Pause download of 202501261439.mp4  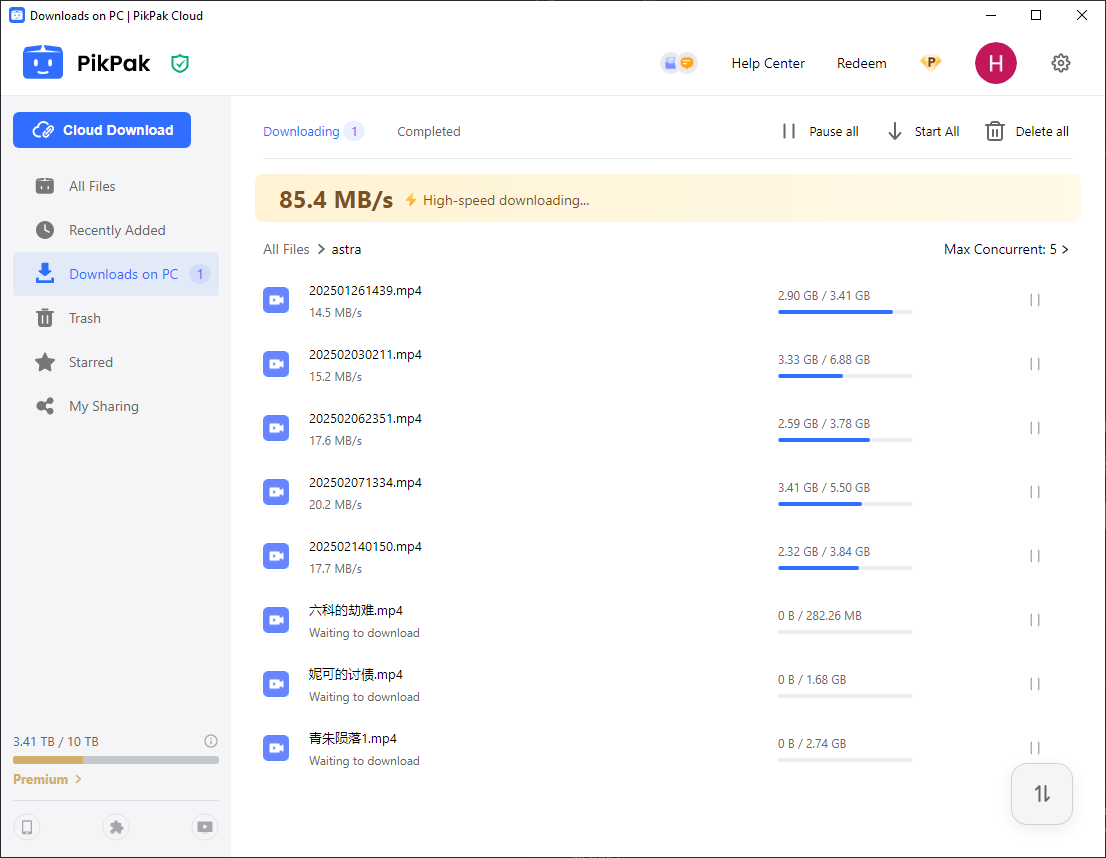[1034, 300]
